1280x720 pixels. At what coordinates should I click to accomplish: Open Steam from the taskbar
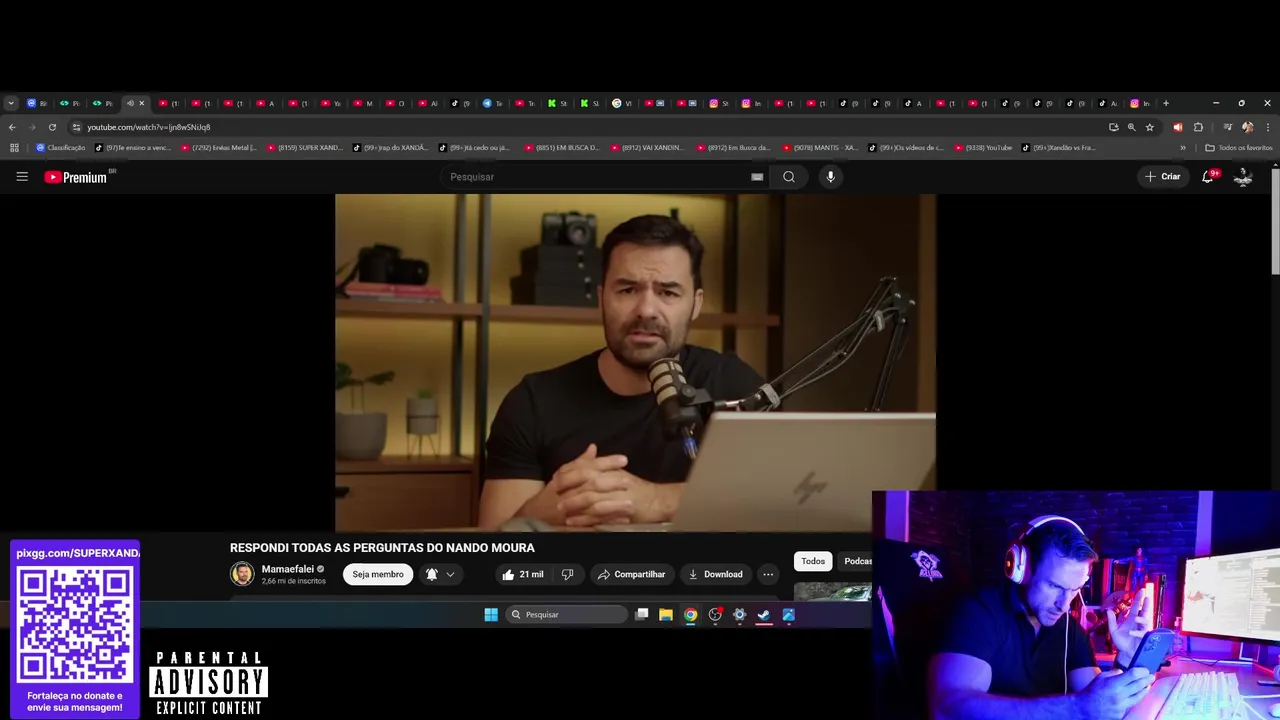pyautogui.click(x=764, y=615)
